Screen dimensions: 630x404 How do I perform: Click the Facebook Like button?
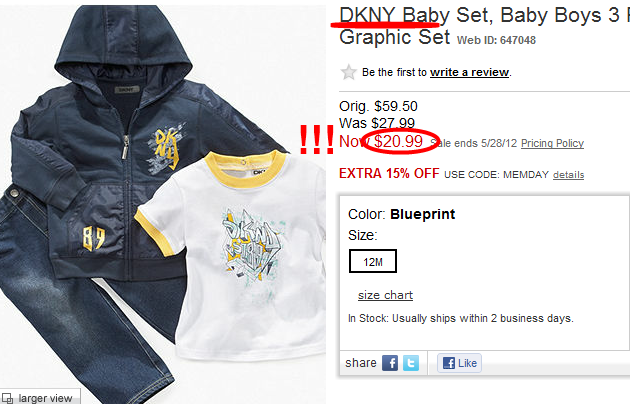point(459,363)
